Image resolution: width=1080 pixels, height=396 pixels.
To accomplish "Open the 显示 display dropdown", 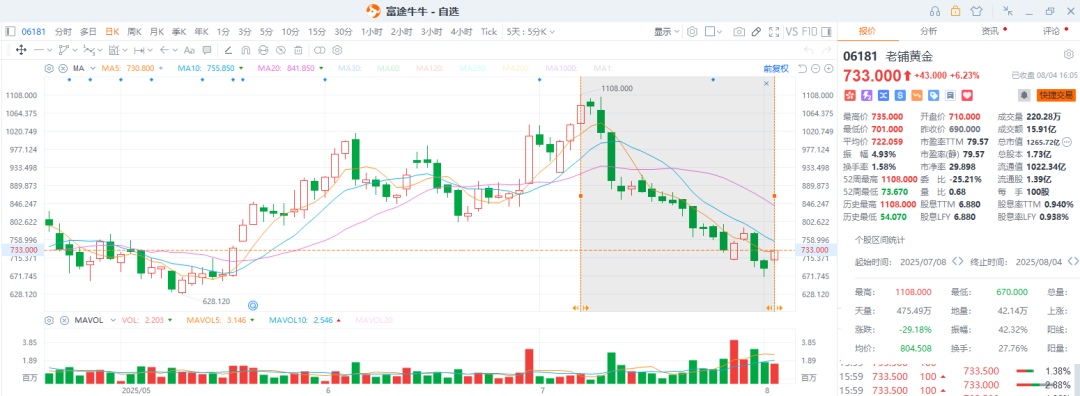I will pyautogui.click(x=667, y=32).
